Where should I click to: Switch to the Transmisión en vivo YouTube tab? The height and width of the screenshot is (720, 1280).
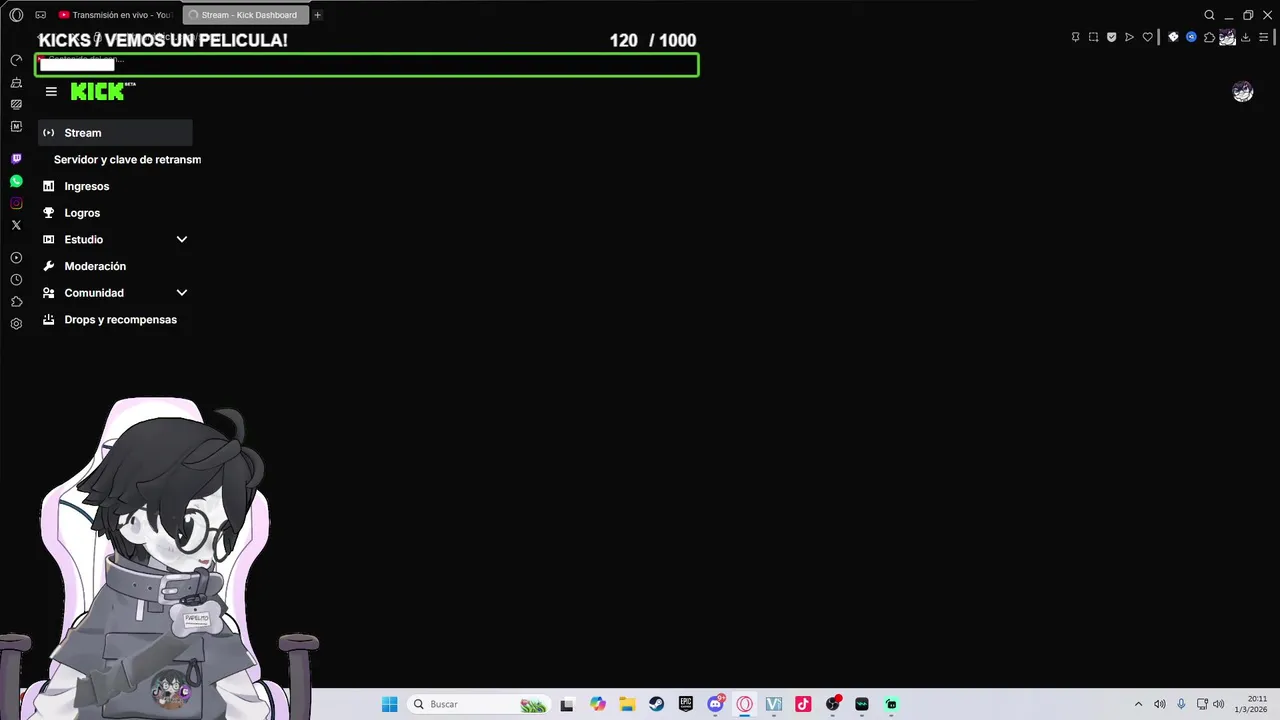[116, 15]
